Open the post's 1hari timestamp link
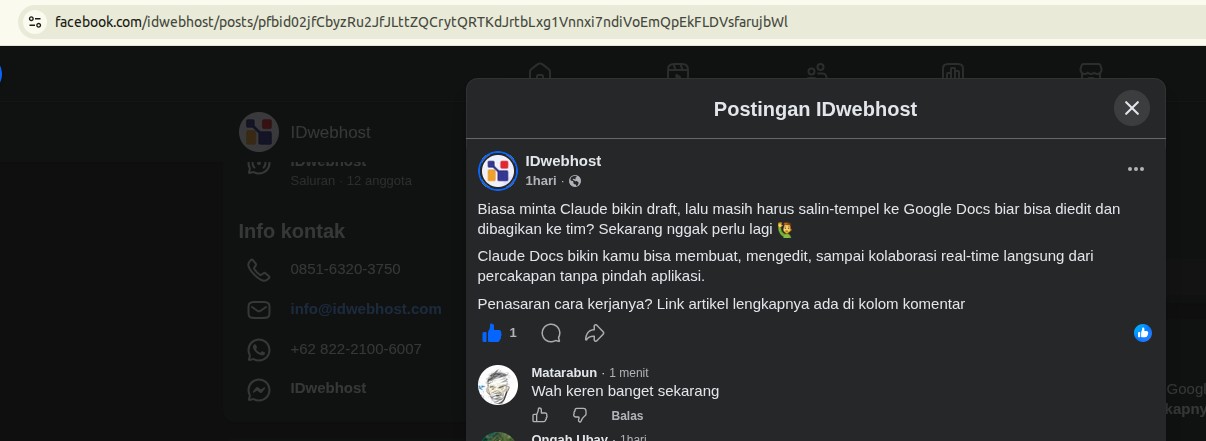The width and height of the screenshot is (1206, 441). (x=541, y=181)
